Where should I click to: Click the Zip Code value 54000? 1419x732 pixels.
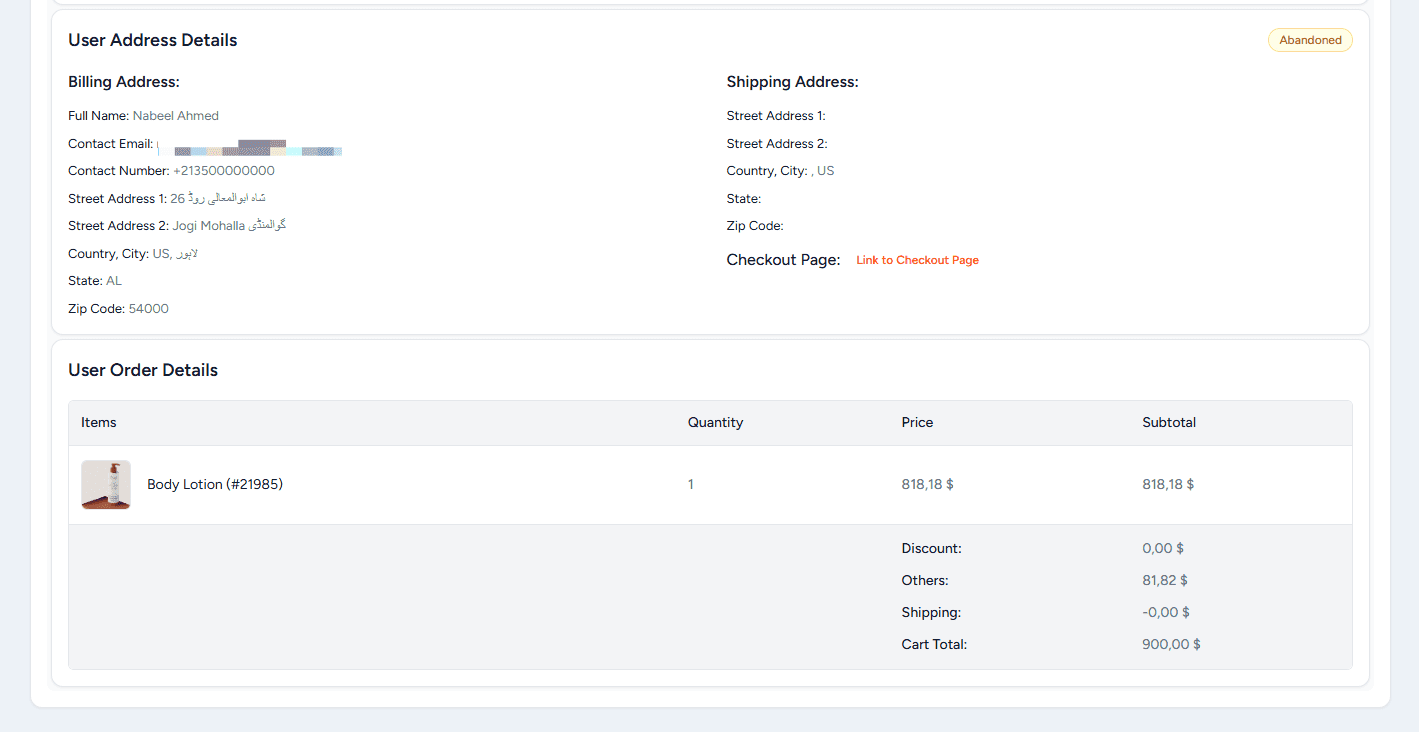149,309
